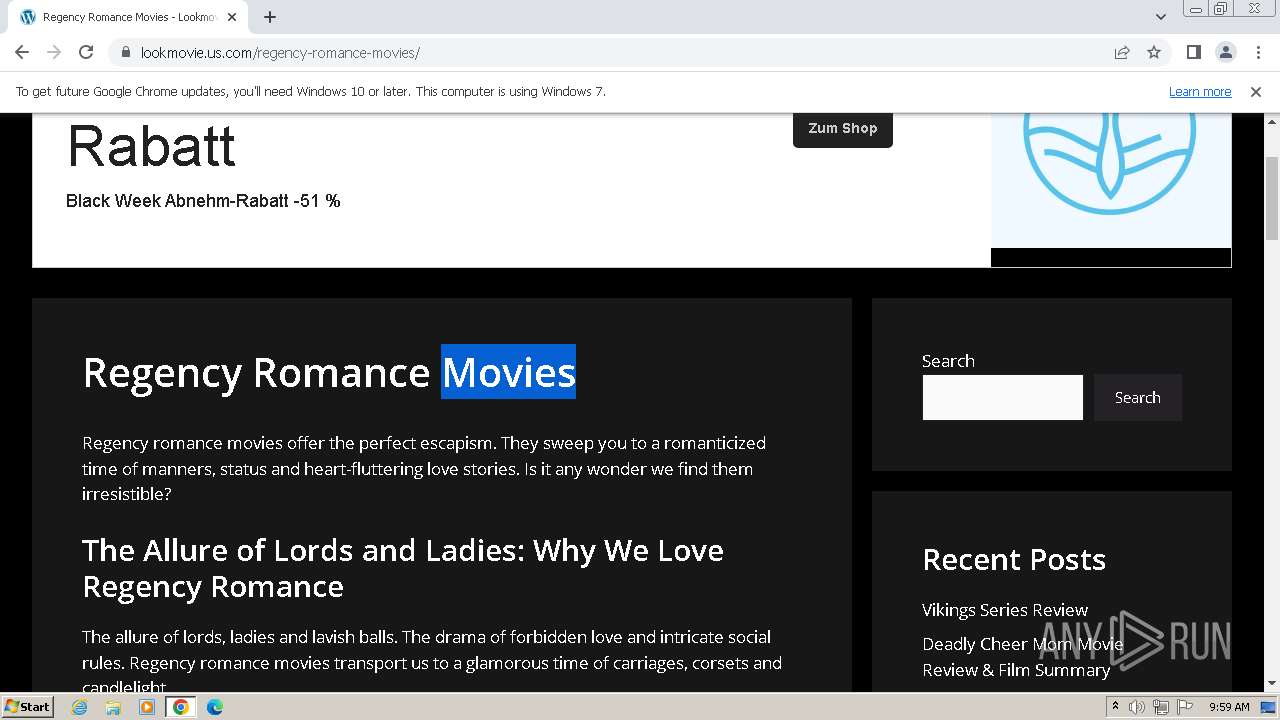Click the Recent Posts heading
Viewport: 1280px width, 720px height.
(x=1014, y=559)
